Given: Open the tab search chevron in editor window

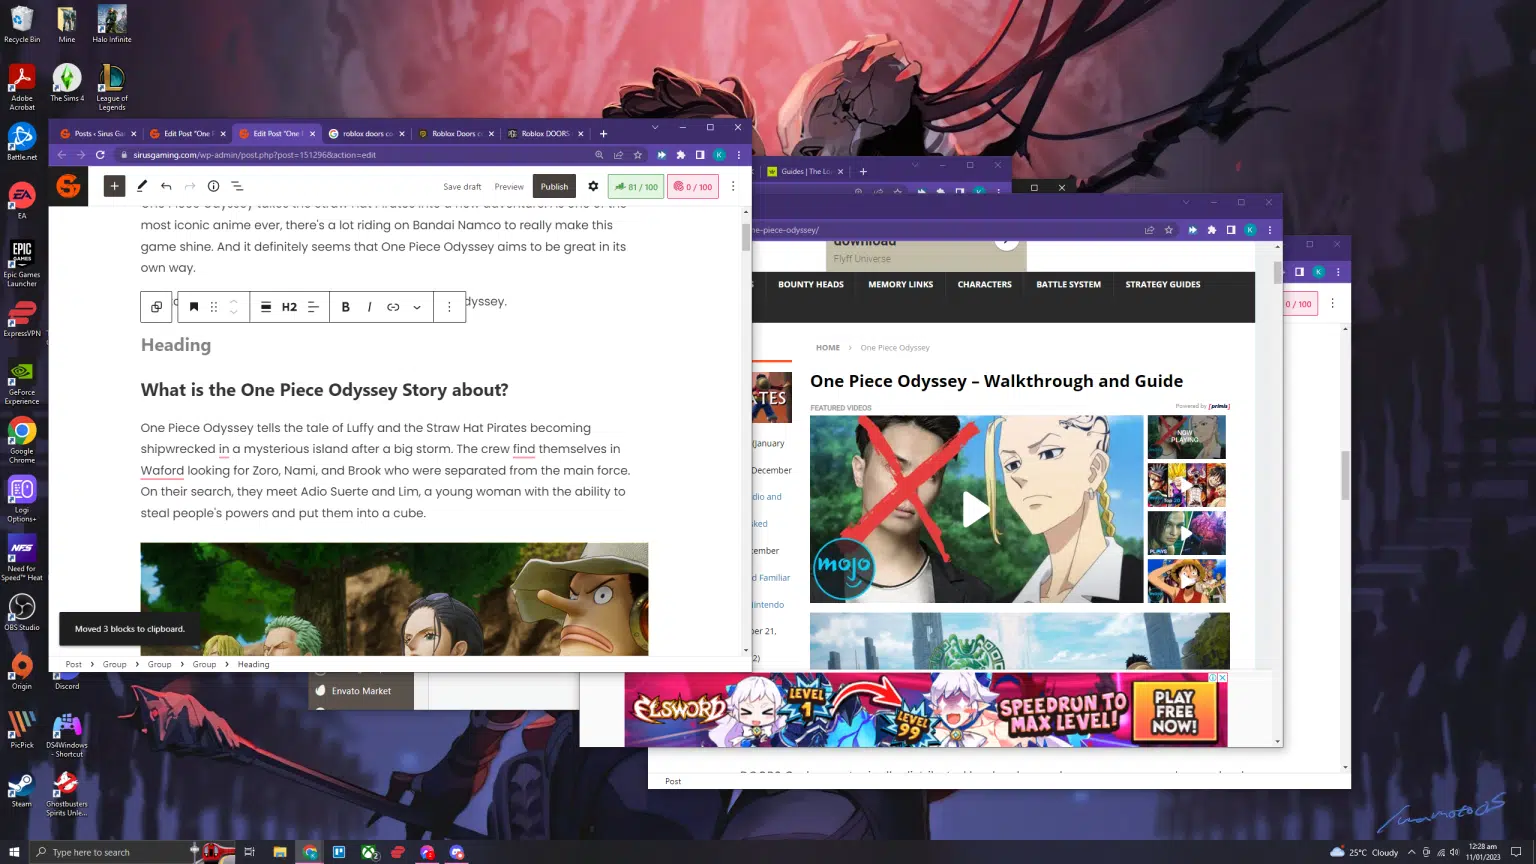Looking at the screenshot, I should pyautogui.click(x=655, y=127).
